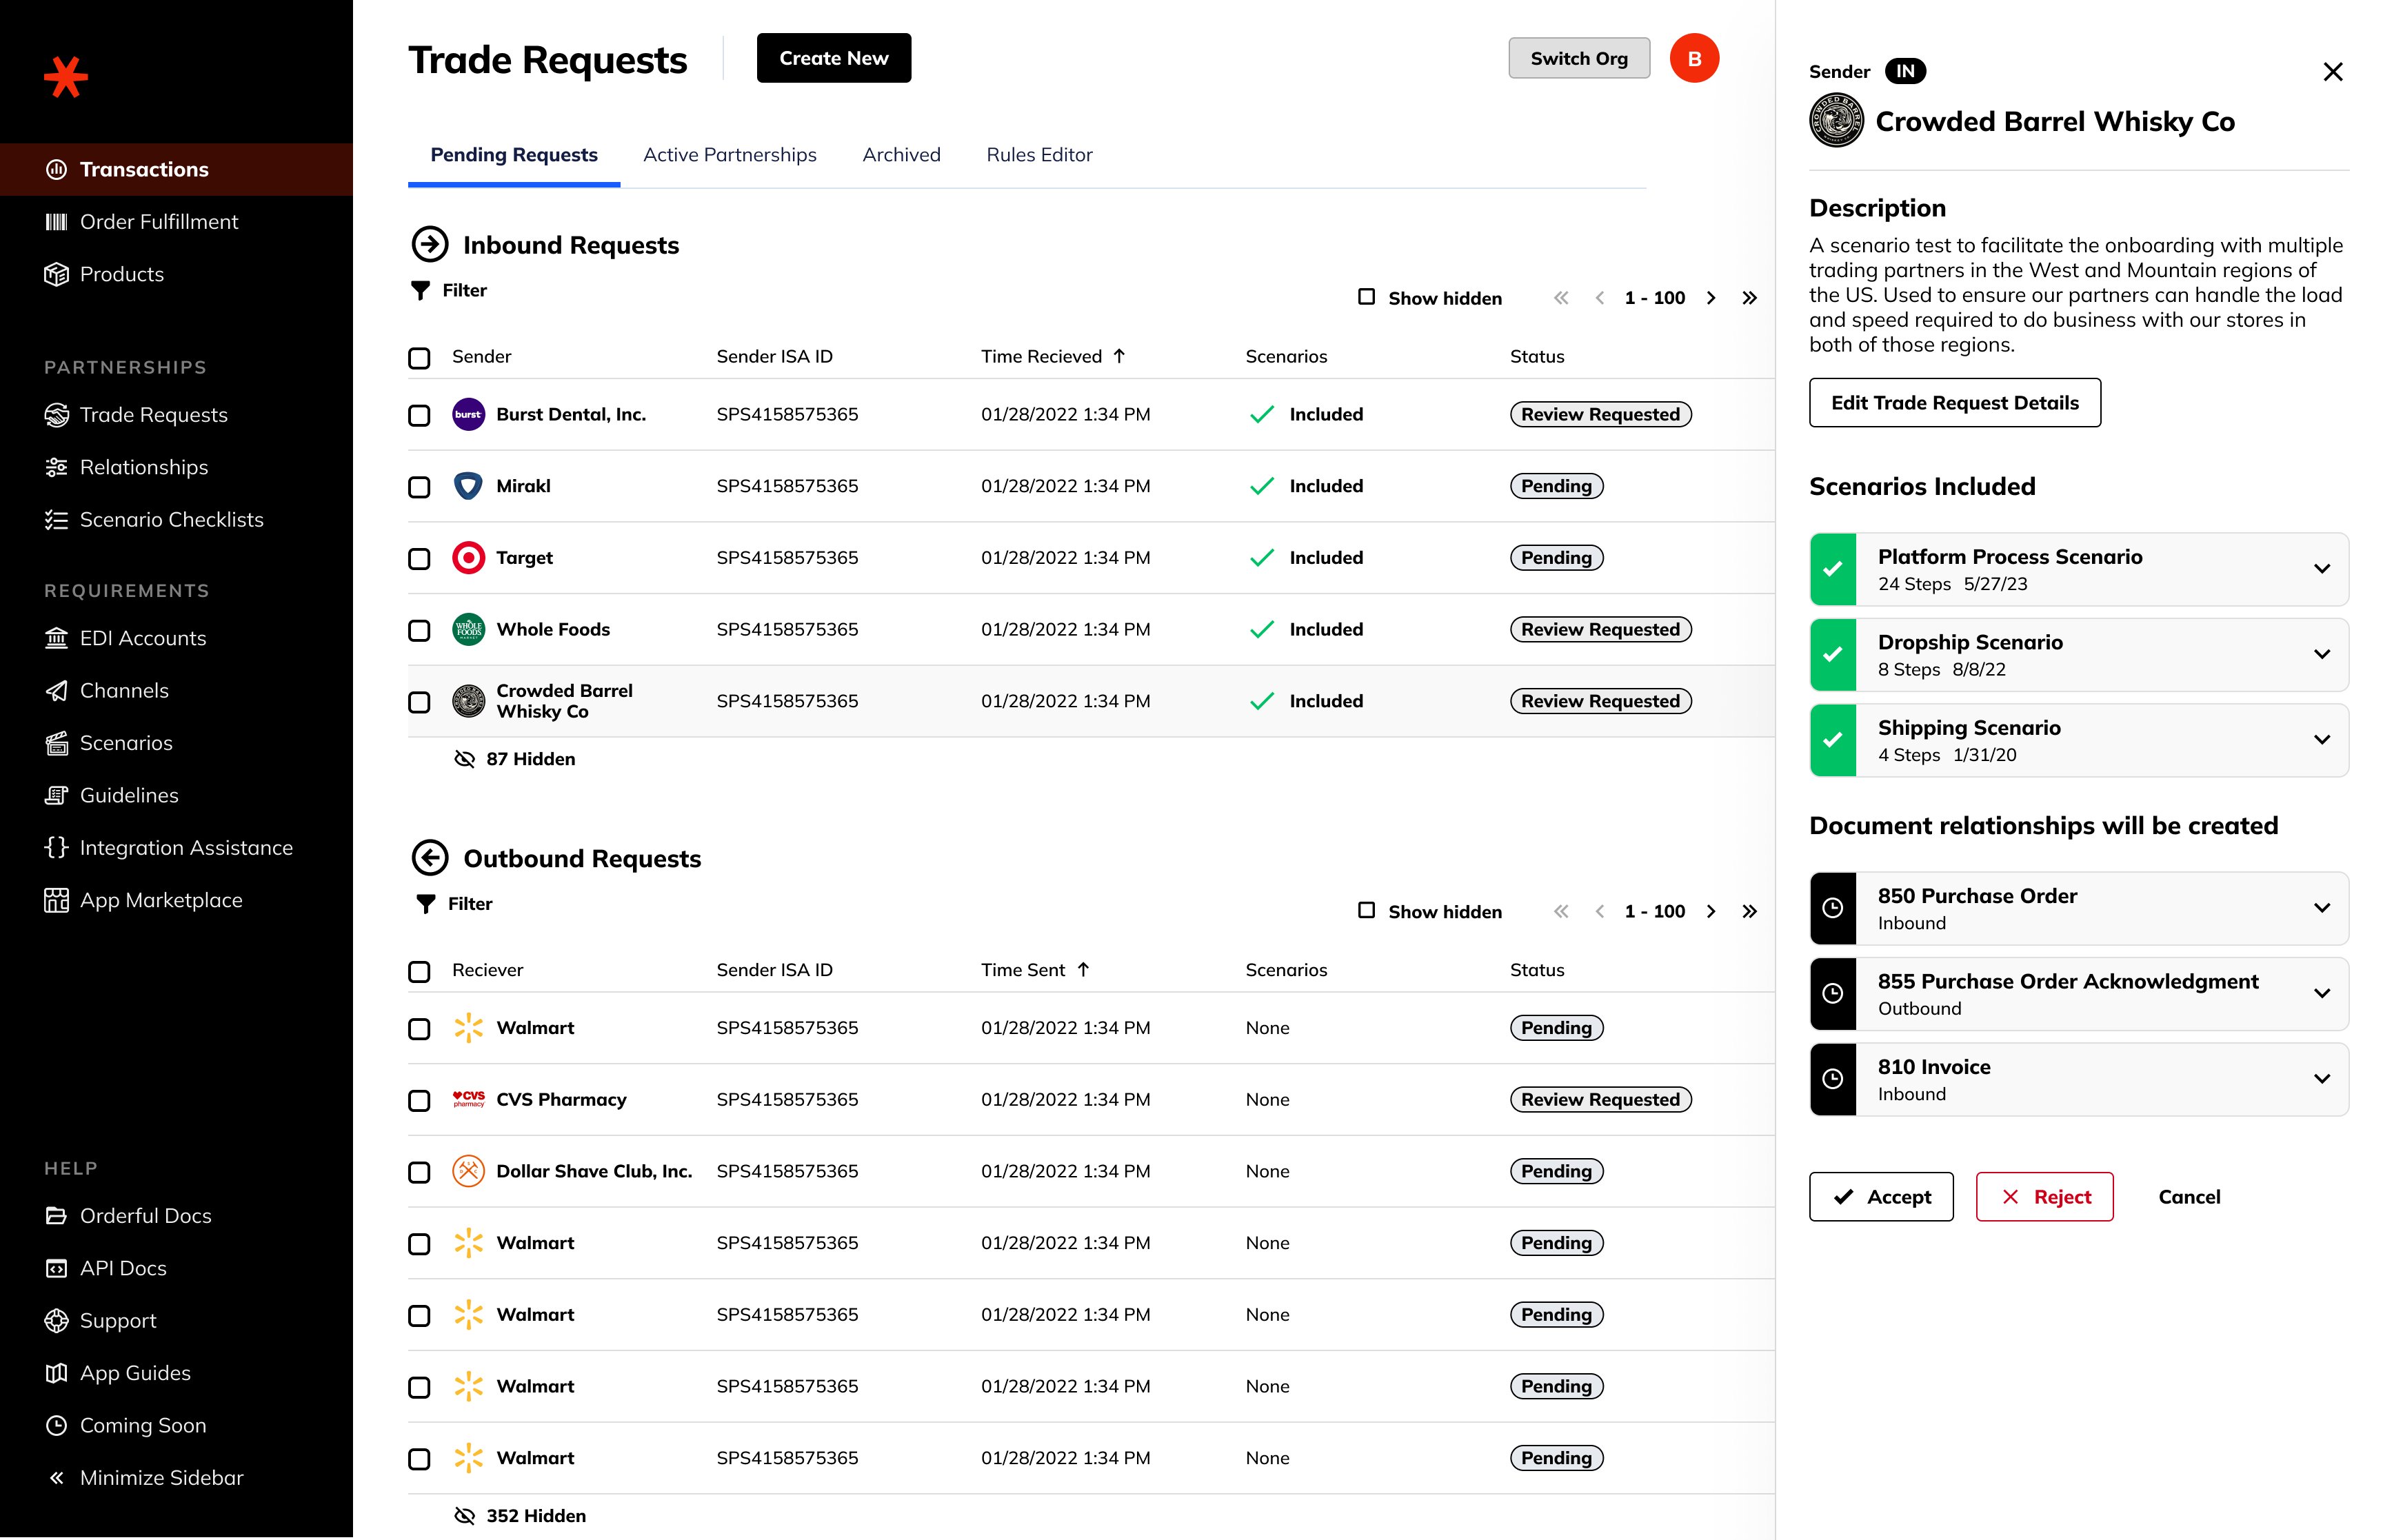Open Scenario Checklists in the sidebar
This screenshot has height=1540, width=2383.
pyautogui.click(x=176, y=520)
